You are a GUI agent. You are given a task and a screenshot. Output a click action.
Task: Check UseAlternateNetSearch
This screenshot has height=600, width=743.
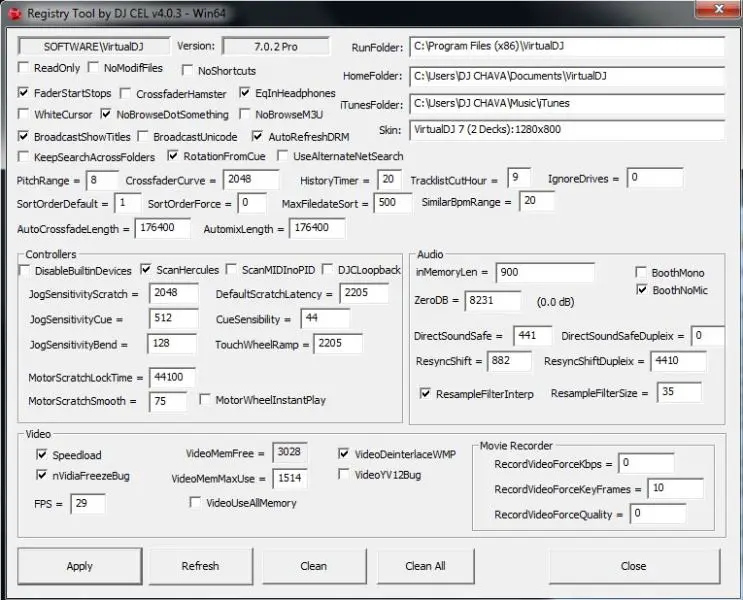[x=282, y=155]
